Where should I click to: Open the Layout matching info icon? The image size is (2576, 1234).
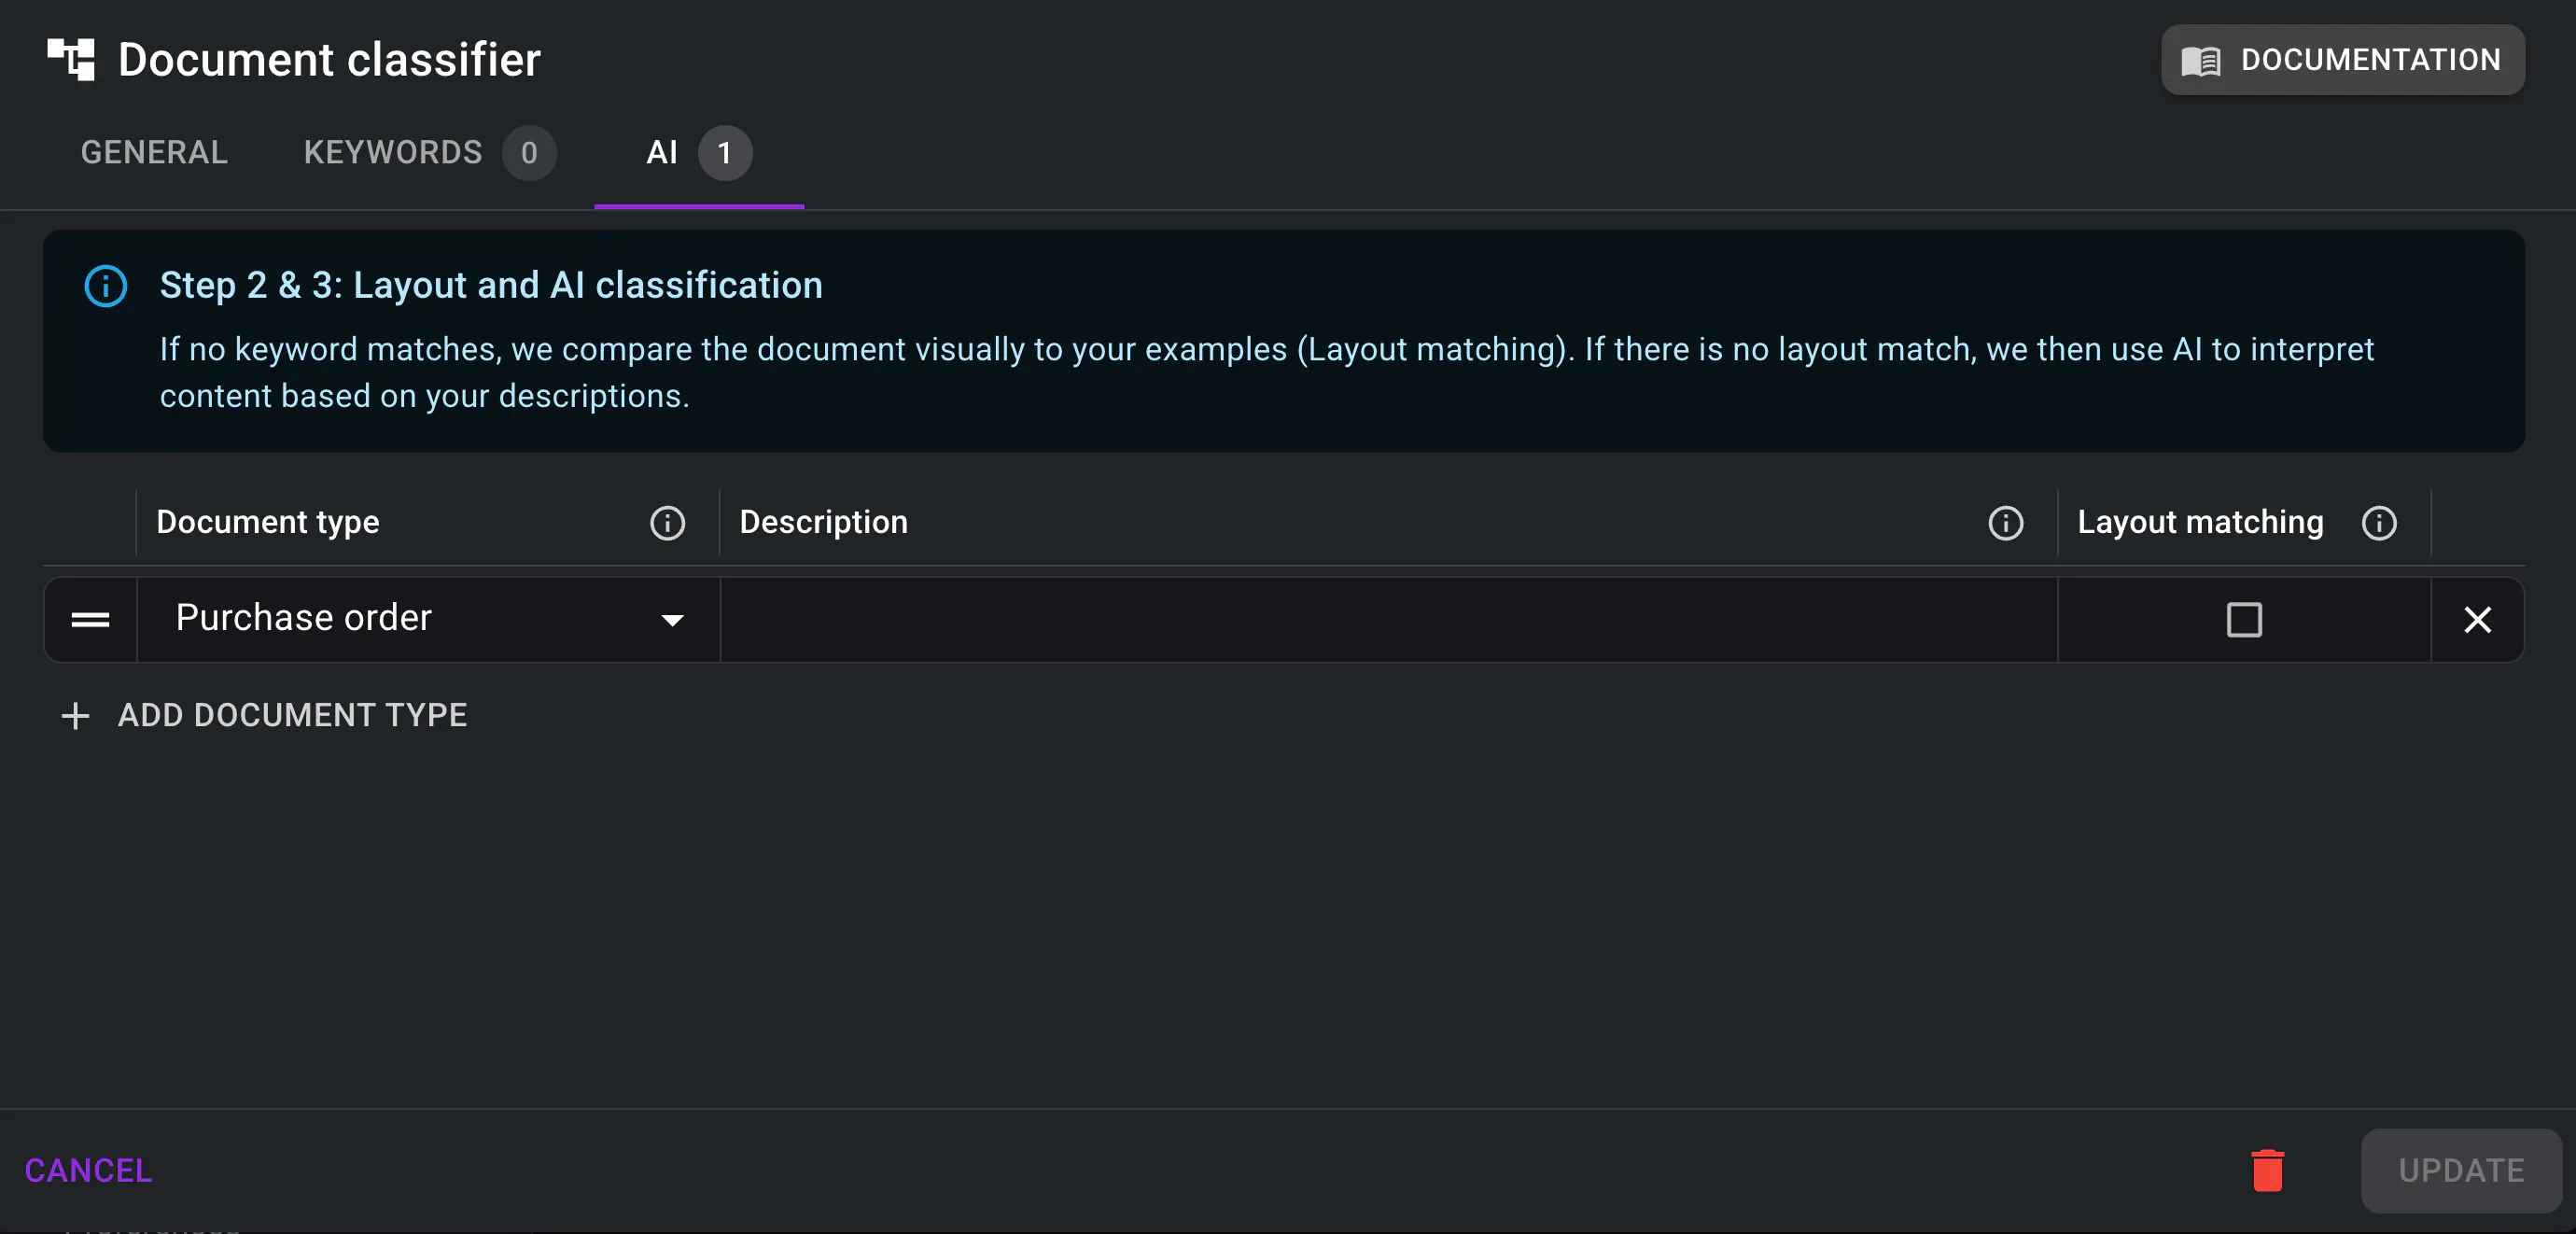(x=2379, y=523)
